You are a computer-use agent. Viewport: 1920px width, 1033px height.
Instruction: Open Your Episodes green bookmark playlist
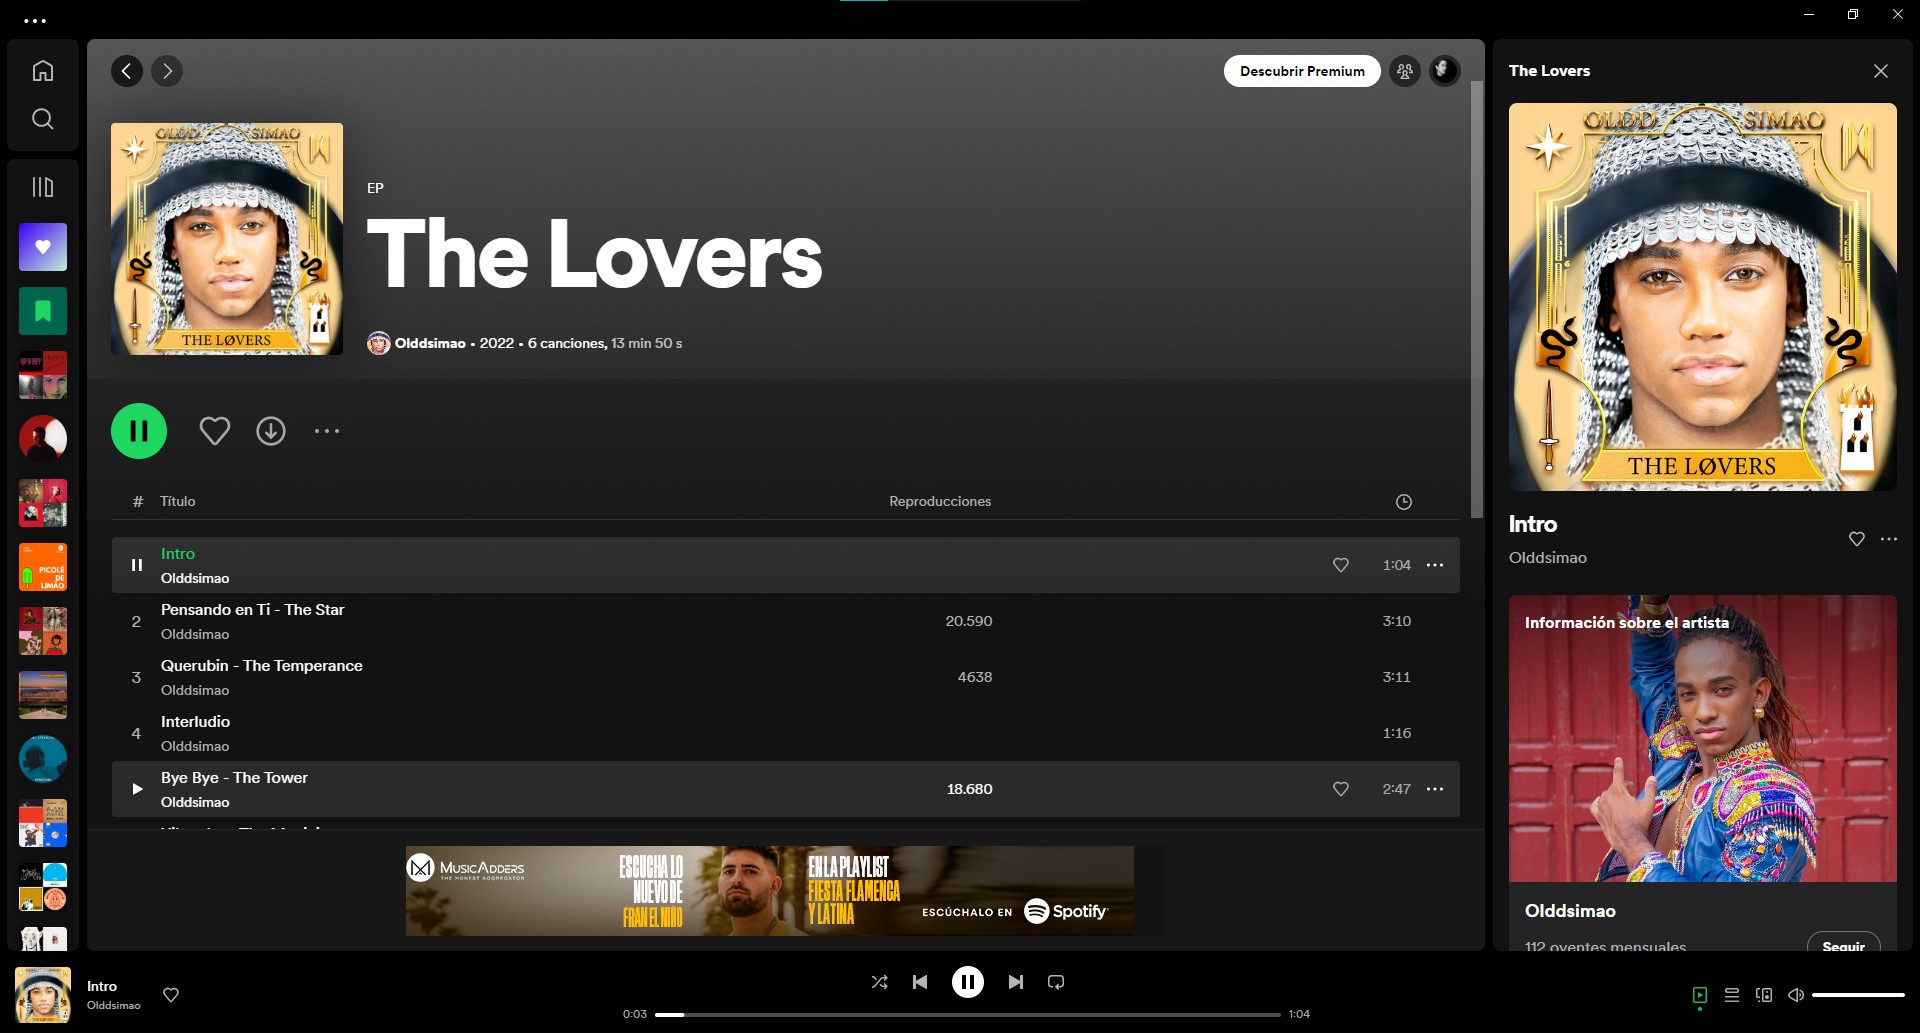[43, 311]
